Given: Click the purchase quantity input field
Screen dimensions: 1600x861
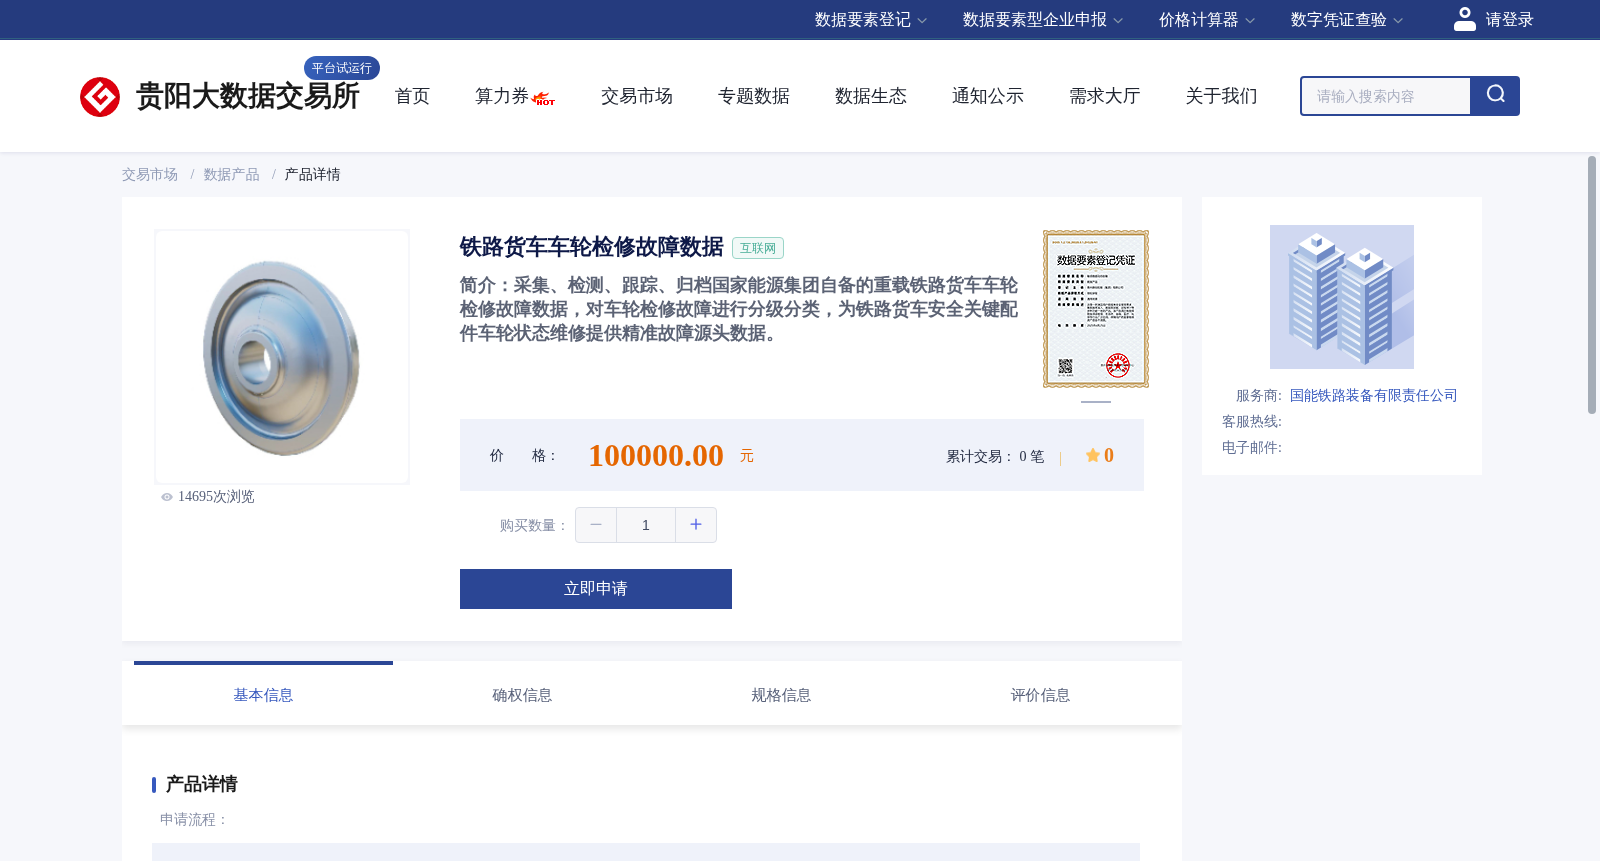Looking at the screenshot, I should (646, 525).
